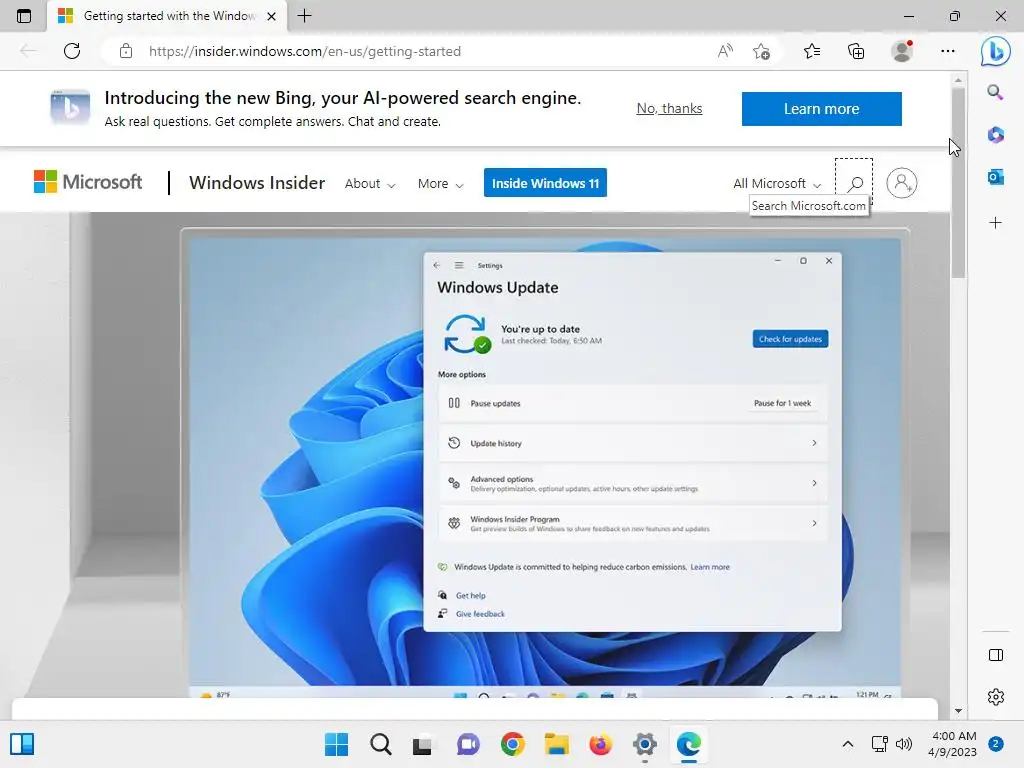
Task: Open the Widgets icon in taskbar
Action: [x=22, y=744]
